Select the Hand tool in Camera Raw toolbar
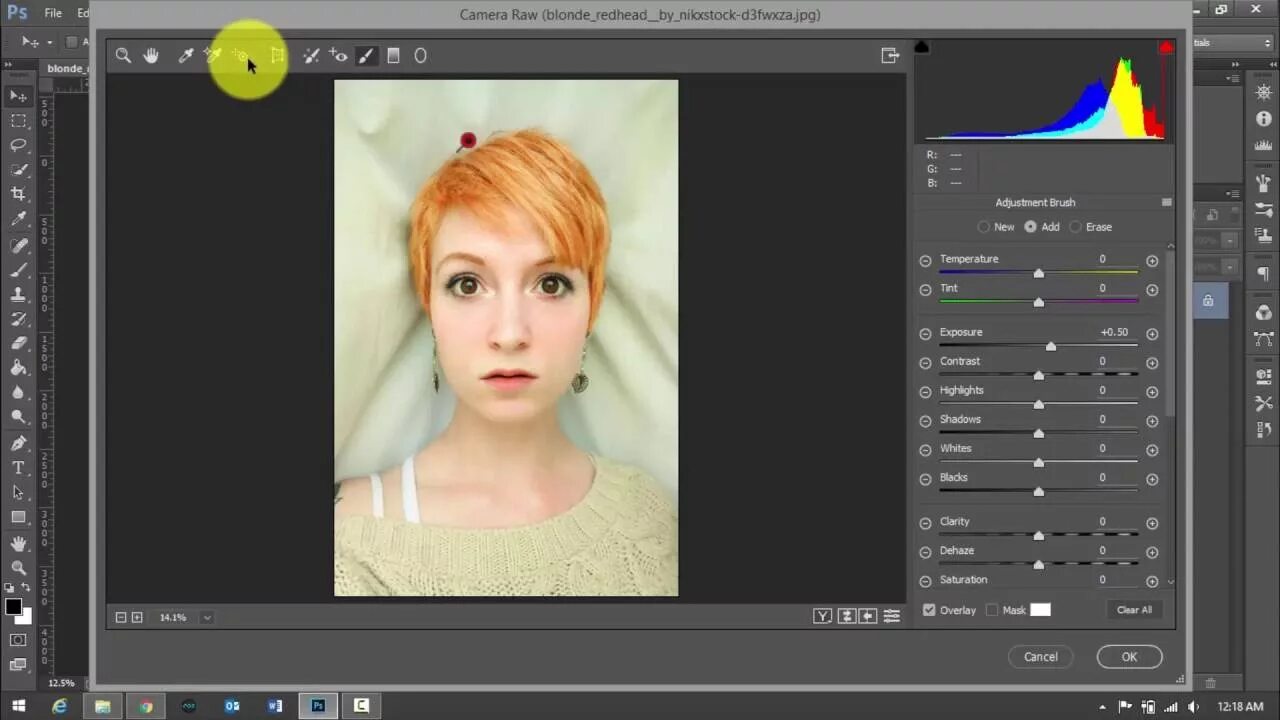The height and width of the screenshot is (720, 1280). pos(151,56)
